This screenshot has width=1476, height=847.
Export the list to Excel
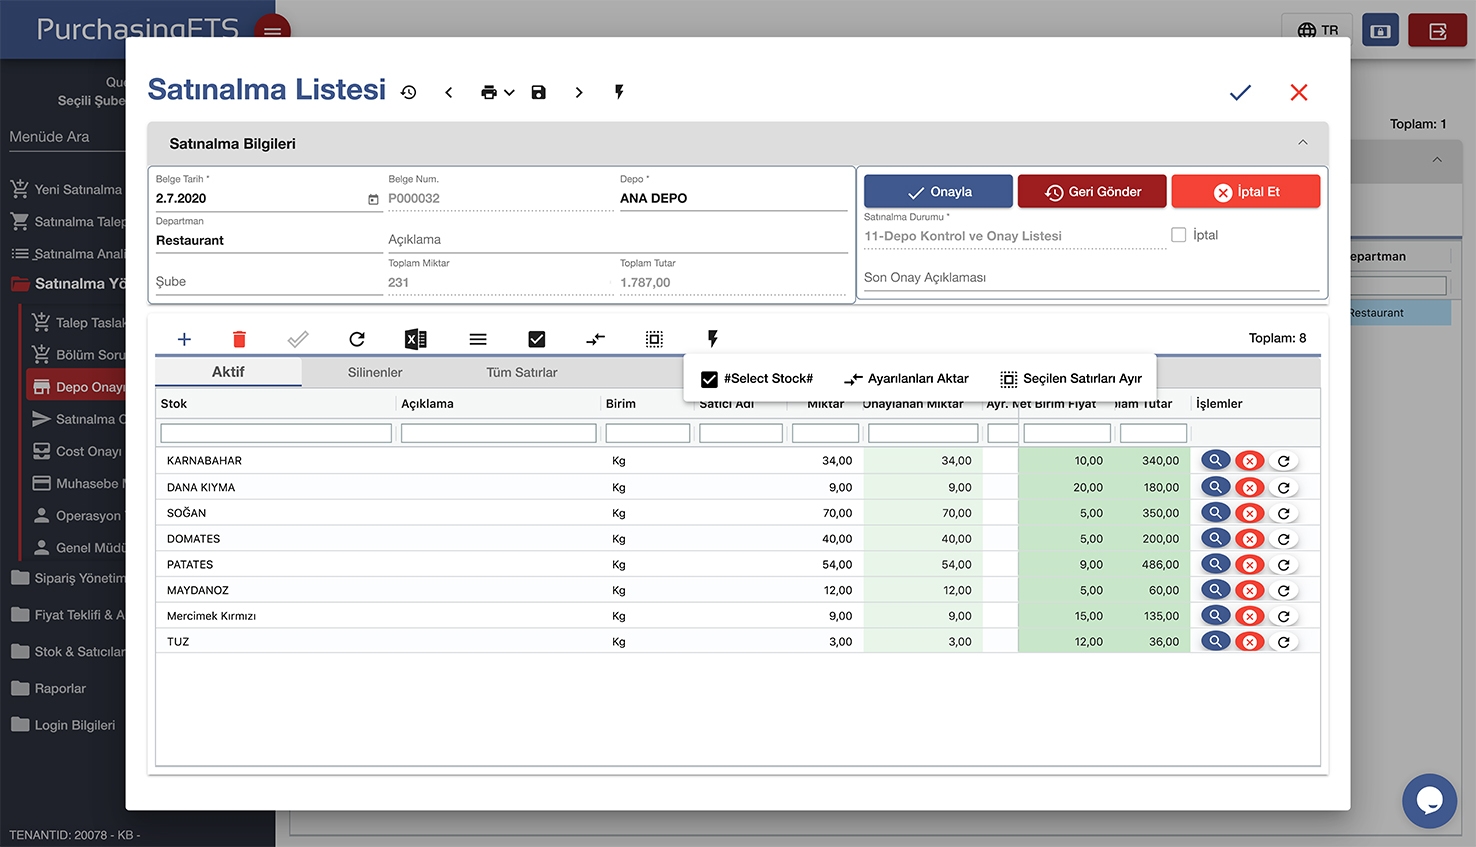pyautogui.click(x=416, y=339)
